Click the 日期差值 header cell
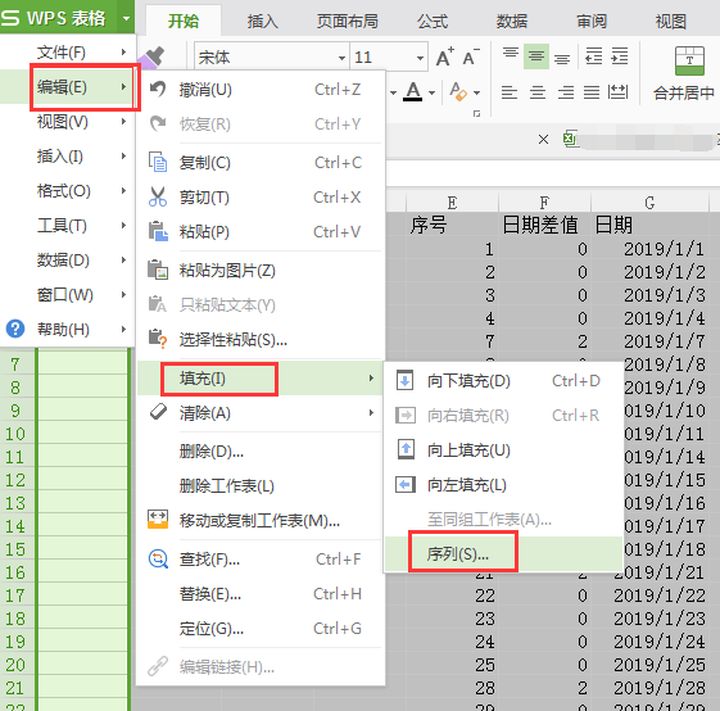The image size is (720, 711). (x=544, y=226)
